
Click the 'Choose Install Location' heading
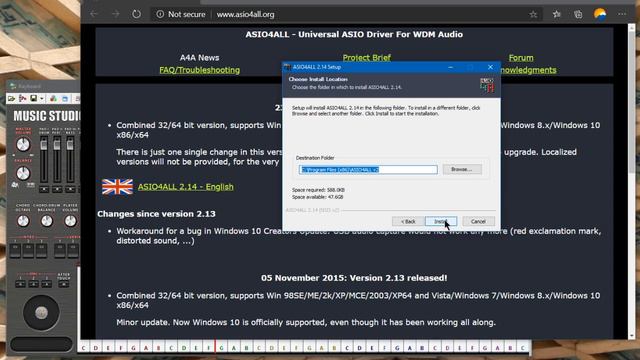pos(318,79)
